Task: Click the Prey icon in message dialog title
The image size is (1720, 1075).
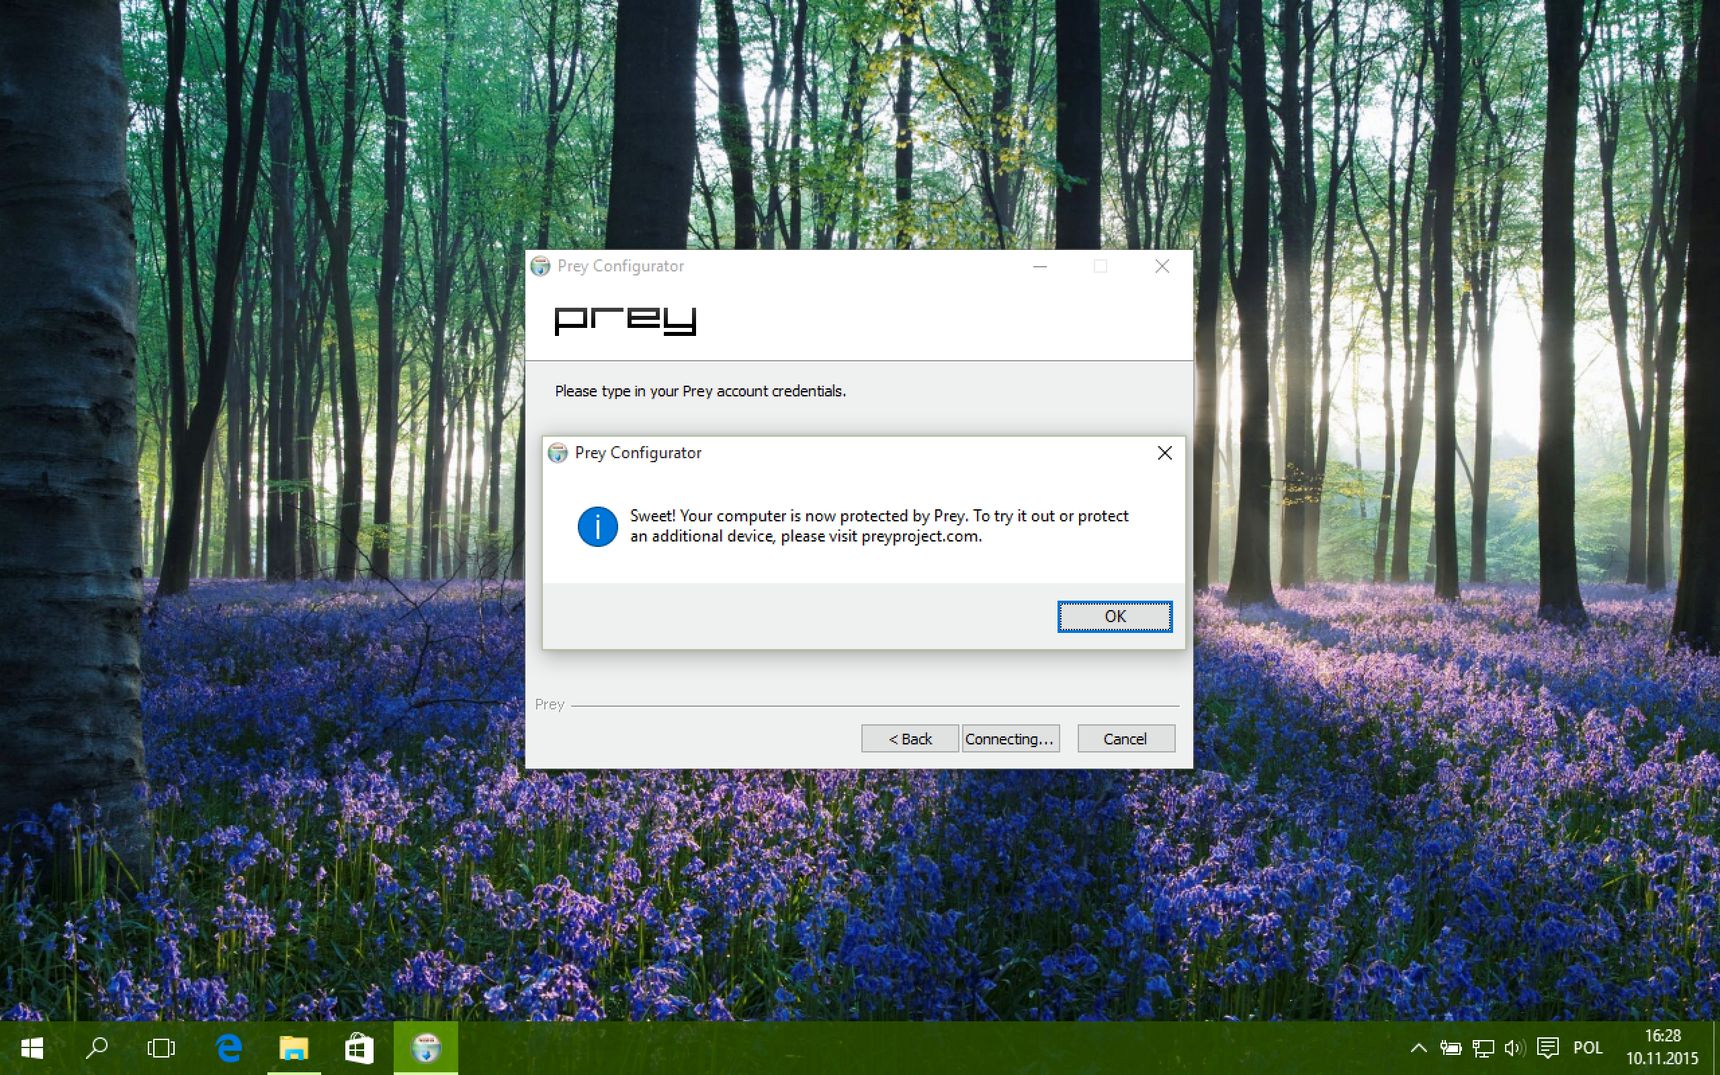Action: pyautogui.click(x=558, y=453)
